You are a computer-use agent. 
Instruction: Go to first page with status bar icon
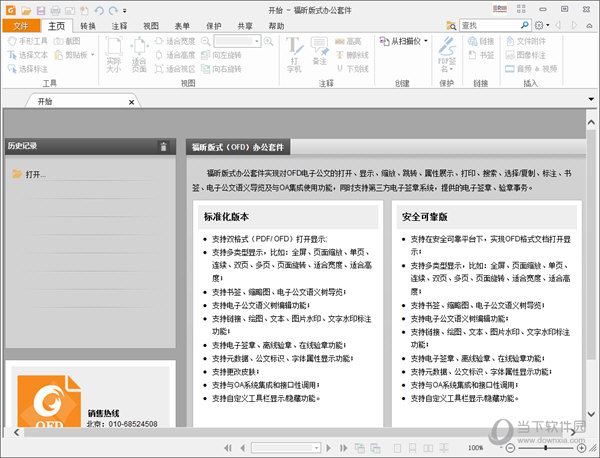(x=228, y=448)
